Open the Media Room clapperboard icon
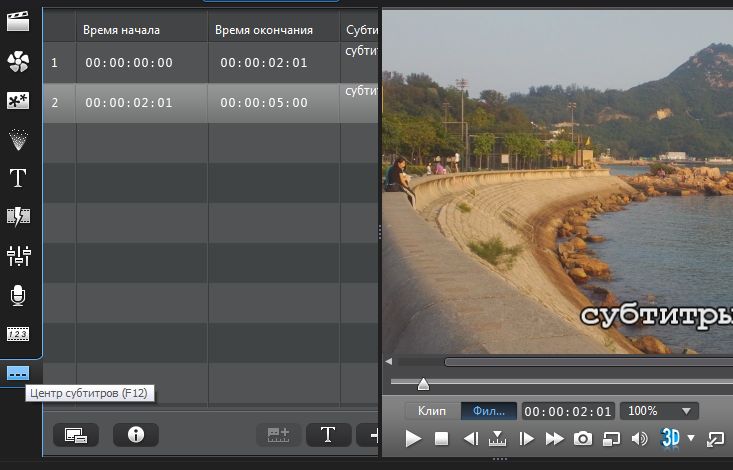 pos(18,20)
